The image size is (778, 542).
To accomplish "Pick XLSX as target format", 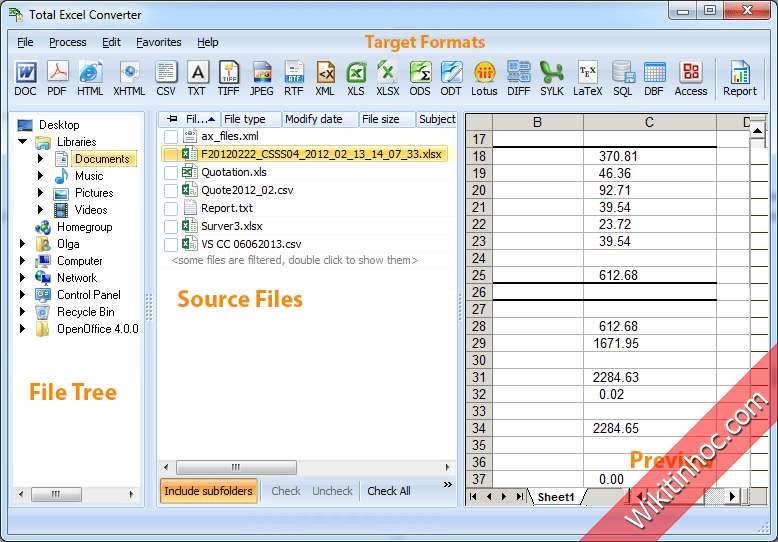I will pyautogui.click(x=388, y=78).
